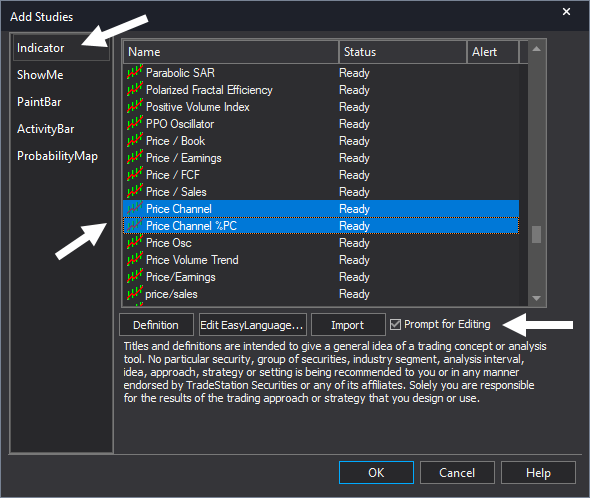Viewport: 590px width, 498px height.
Task: Switch to the PaintBar category
Action: (x=39, y=102)
